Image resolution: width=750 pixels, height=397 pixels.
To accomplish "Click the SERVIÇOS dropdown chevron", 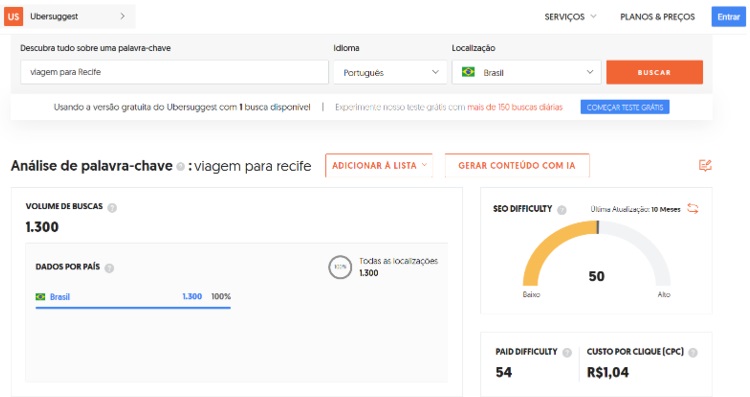I will click(x=593, y=16).
